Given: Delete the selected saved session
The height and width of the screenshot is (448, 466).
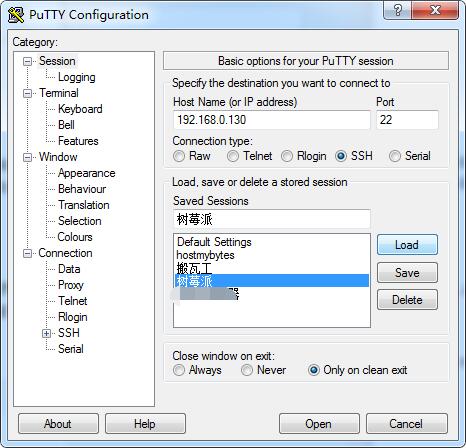Looking at the screenshot, I should click(x=407, y=300).
